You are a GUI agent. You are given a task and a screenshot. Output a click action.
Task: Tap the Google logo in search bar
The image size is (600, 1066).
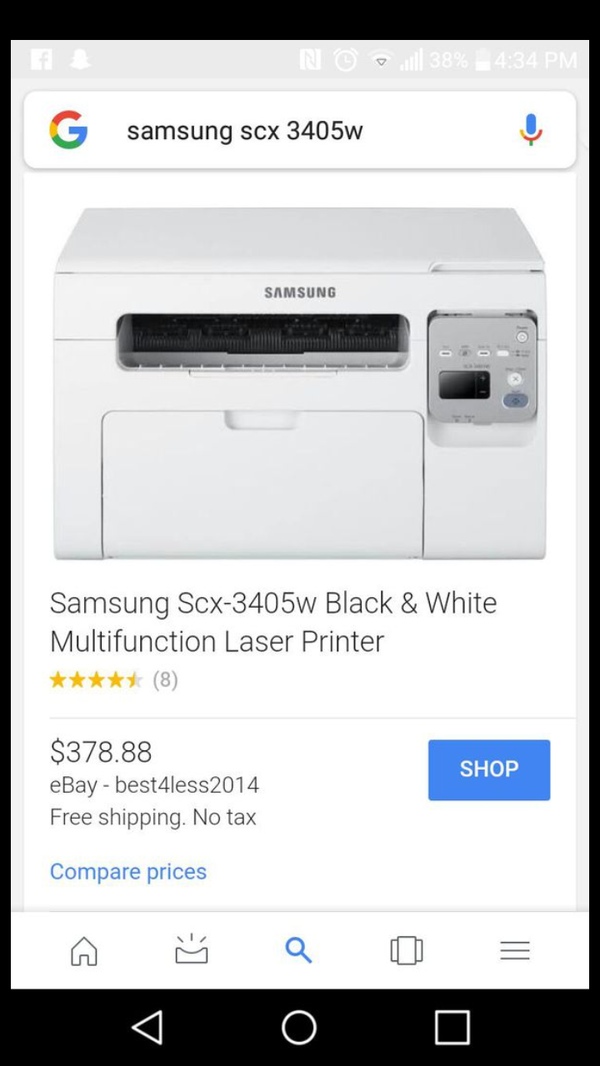pos(68,129)
